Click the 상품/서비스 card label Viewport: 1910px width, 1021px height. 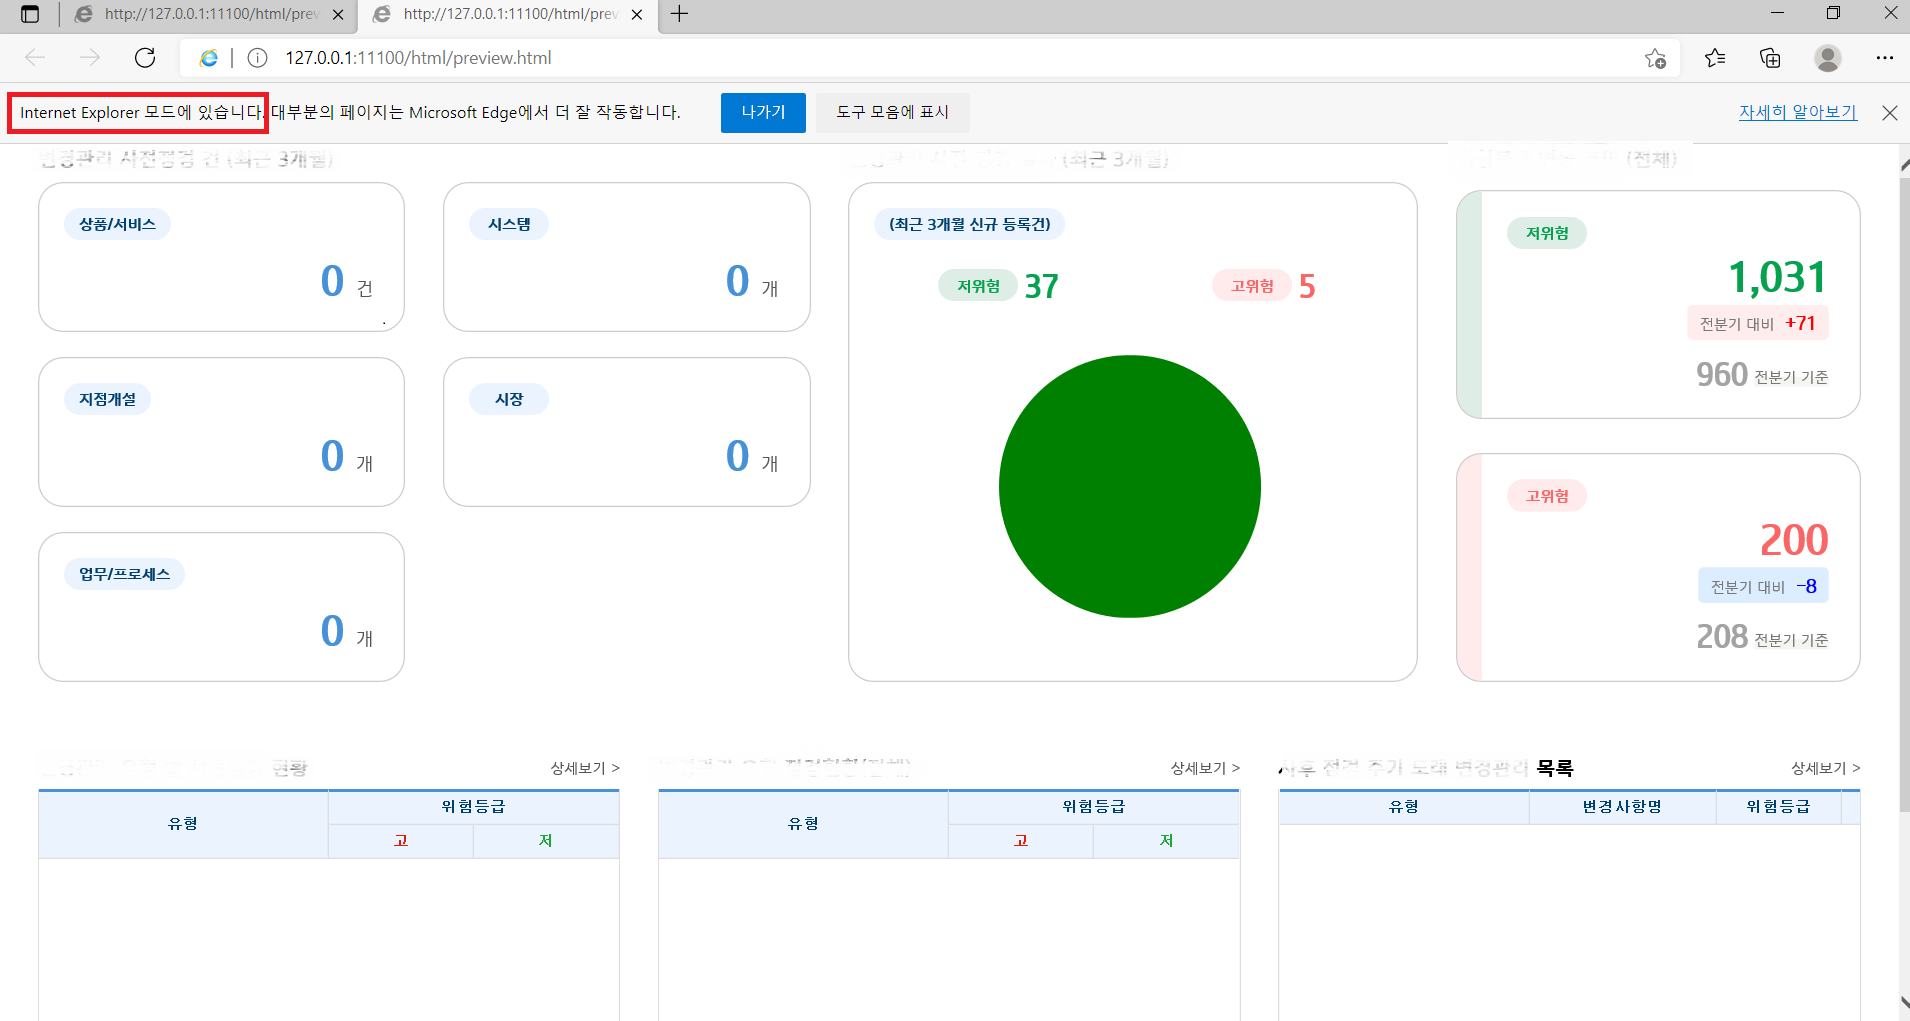[118, 224]
